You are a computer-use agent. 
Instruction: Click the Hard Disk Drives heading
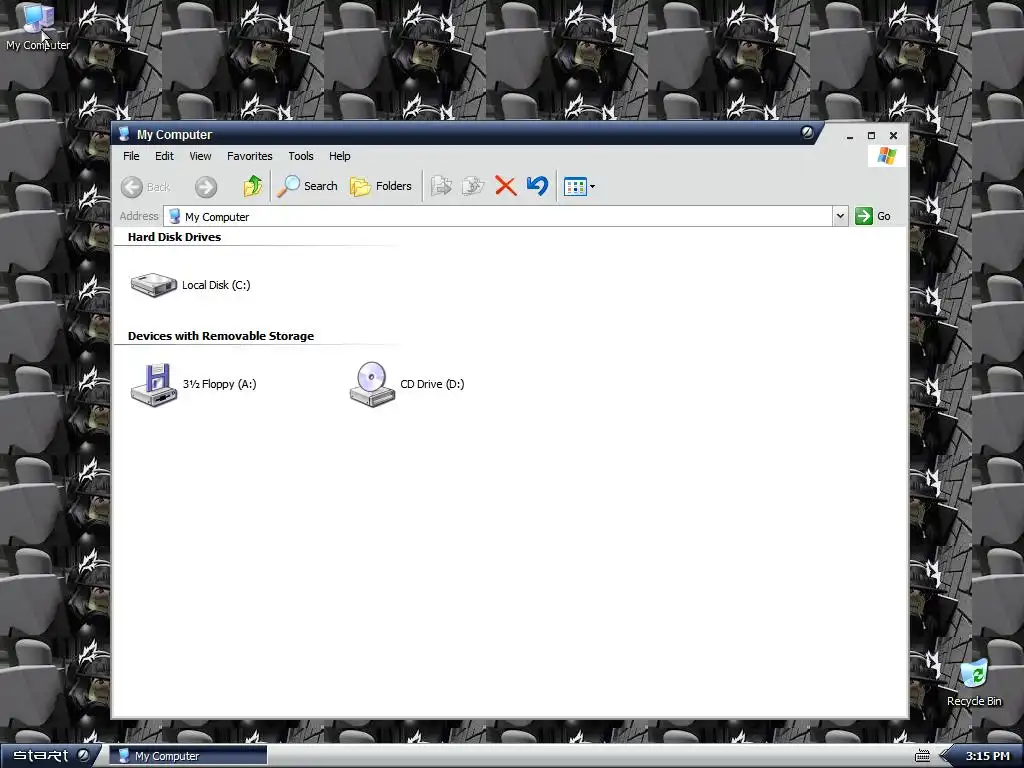[x=174, y=237]
